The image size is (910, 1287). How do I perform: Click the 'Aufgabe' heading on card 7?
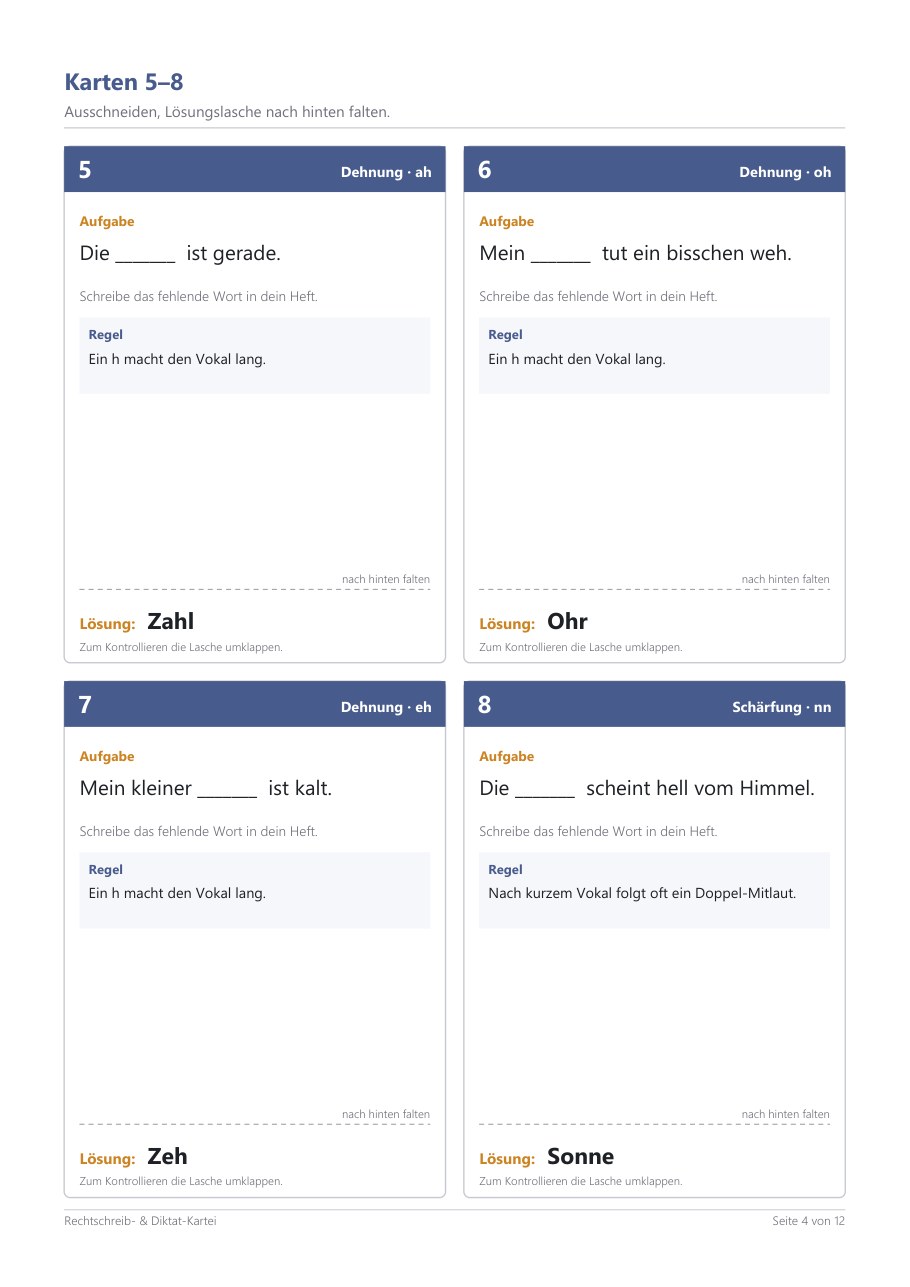tap(107, 756)
